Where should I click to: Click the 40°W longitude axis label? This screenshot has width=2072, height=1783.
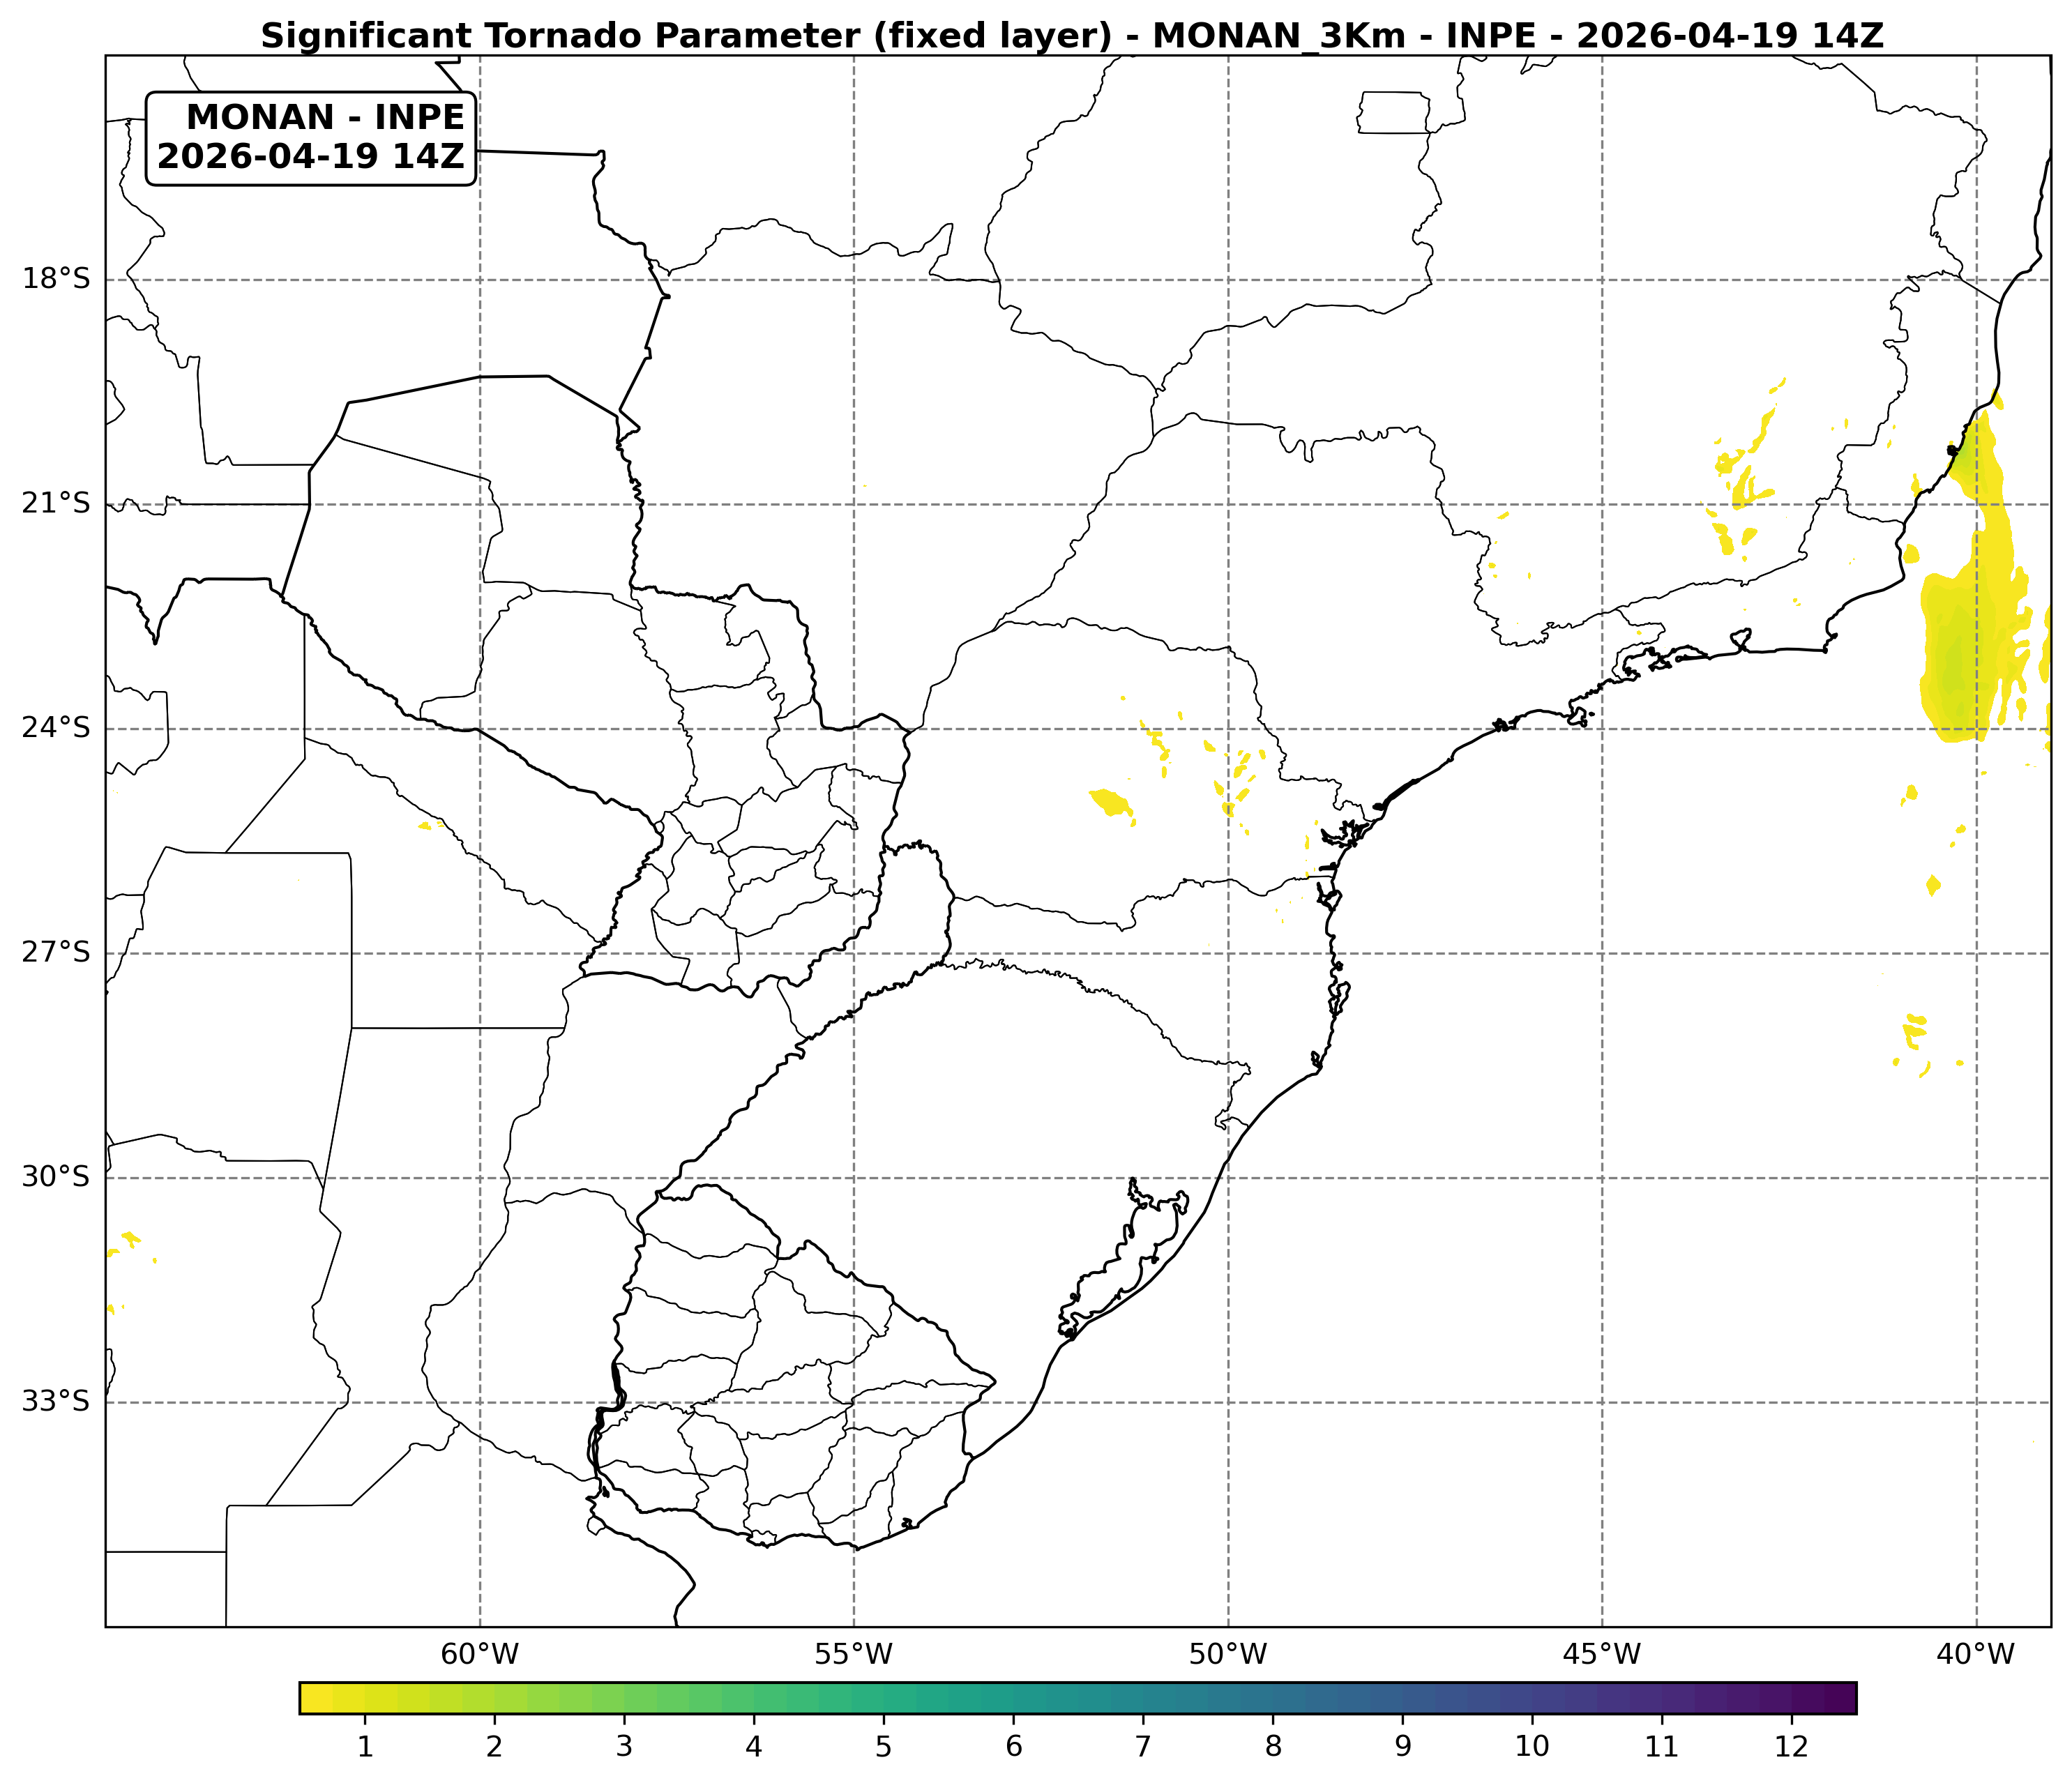coord(1975,1655)
